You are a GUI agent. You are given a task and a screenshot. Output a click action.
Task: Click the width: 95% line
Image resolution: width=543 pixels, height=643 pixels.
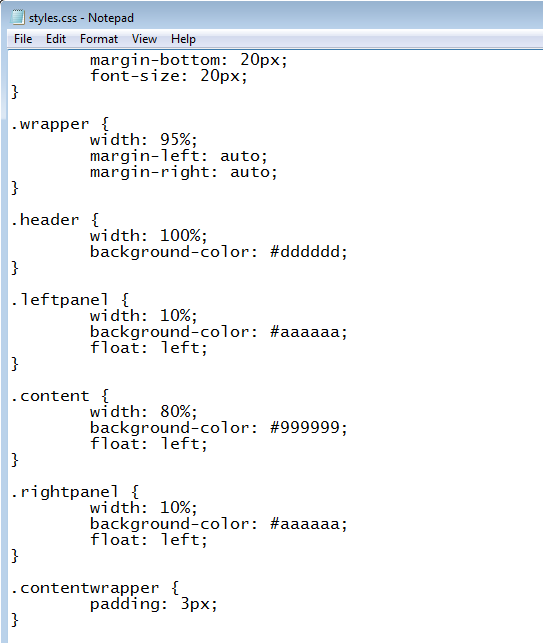[144, 140]
